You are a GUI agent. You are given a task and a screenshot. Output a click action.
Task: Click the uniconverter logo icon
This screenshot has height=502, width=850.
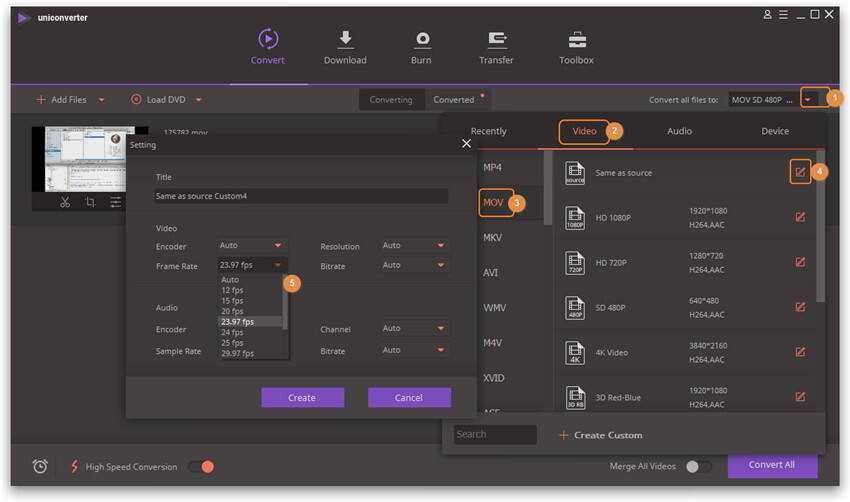(x=23, y=18)
